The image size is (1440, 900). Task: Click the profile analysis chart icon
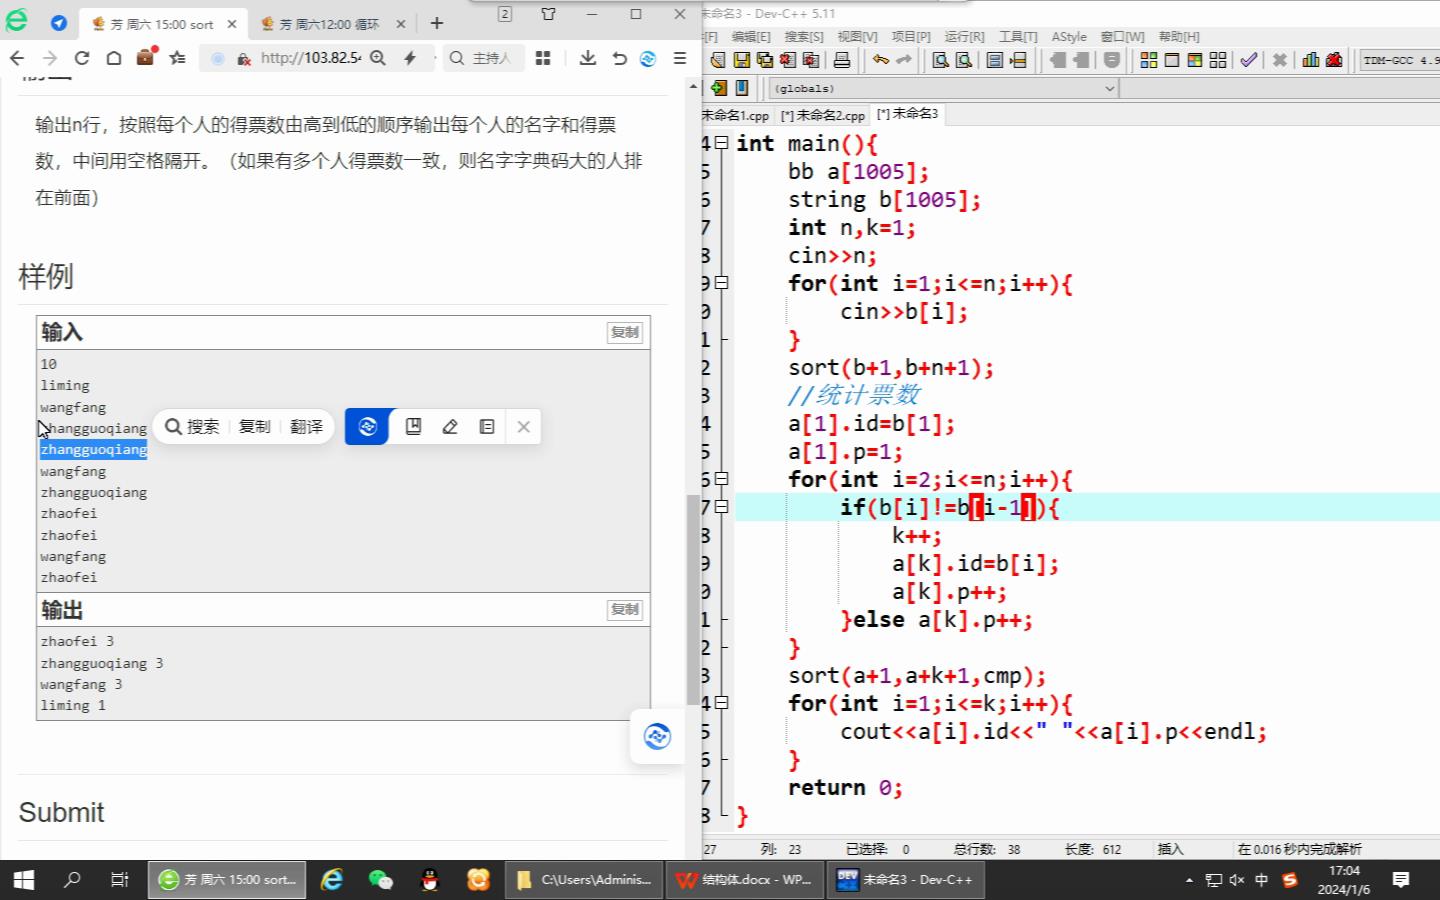pos(1311,60)
